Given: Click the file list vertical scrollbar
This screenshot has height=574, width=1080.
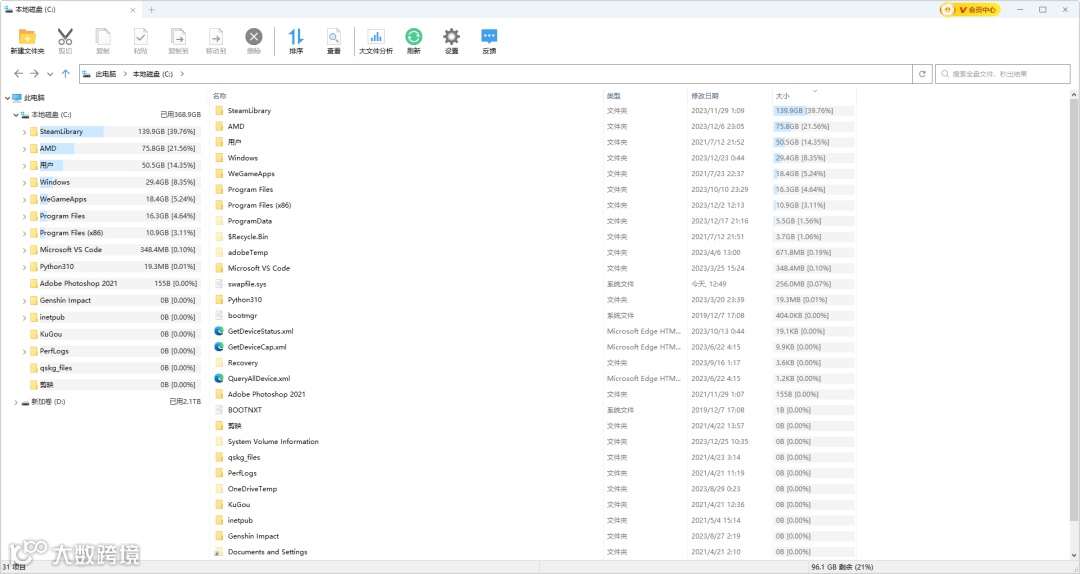Looking at the screenshot, I should click(1074, 310).
